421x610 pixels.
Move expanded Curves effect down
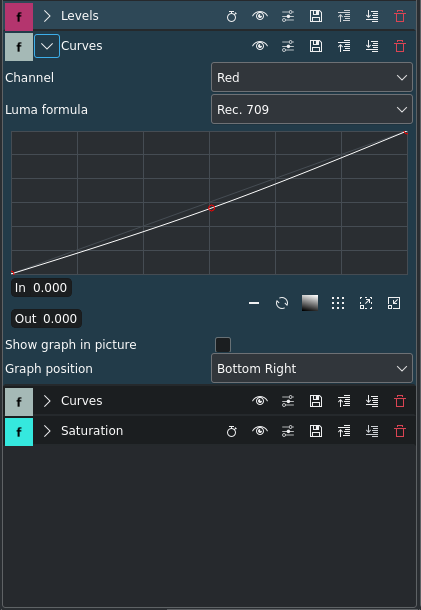tap(372, 46)
